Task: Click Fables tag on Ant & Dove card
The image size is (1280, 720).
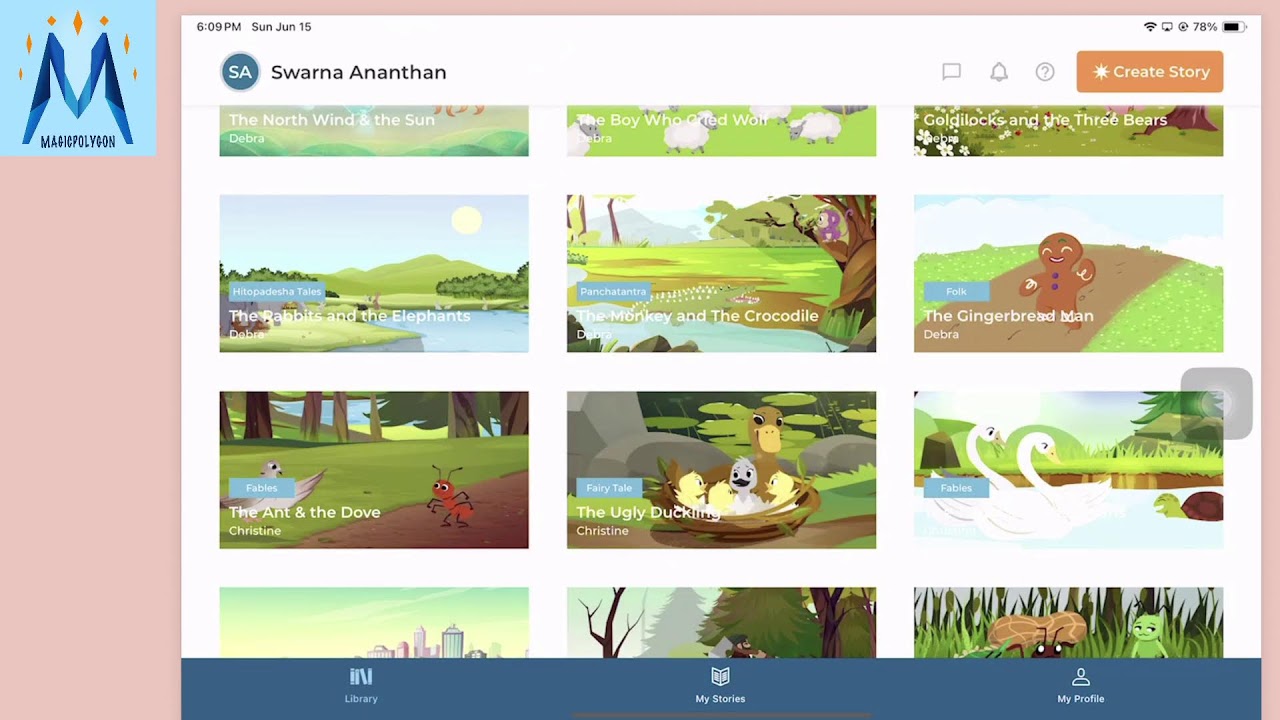Action: click(262, 488)
